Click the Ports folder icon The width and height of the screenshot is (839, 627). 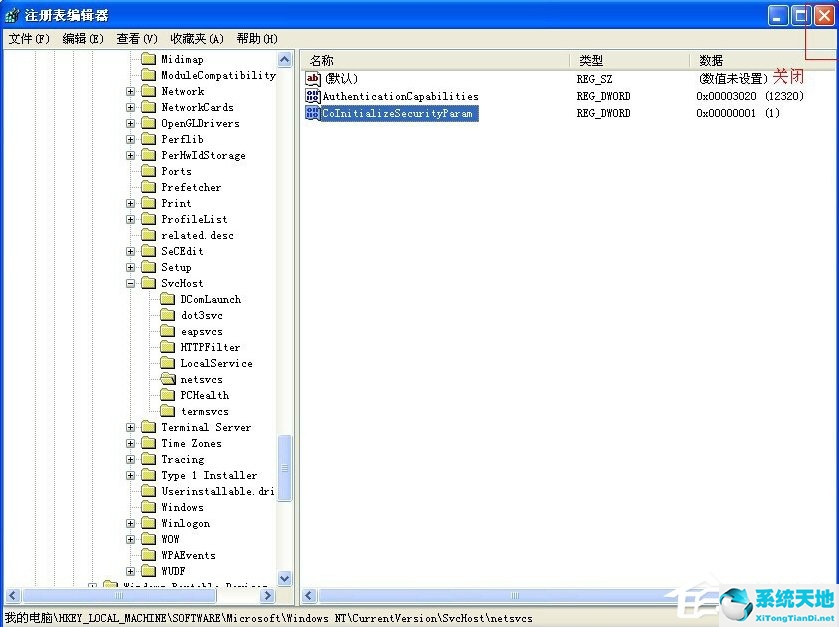pyautogui.click(x=148, y=171)
